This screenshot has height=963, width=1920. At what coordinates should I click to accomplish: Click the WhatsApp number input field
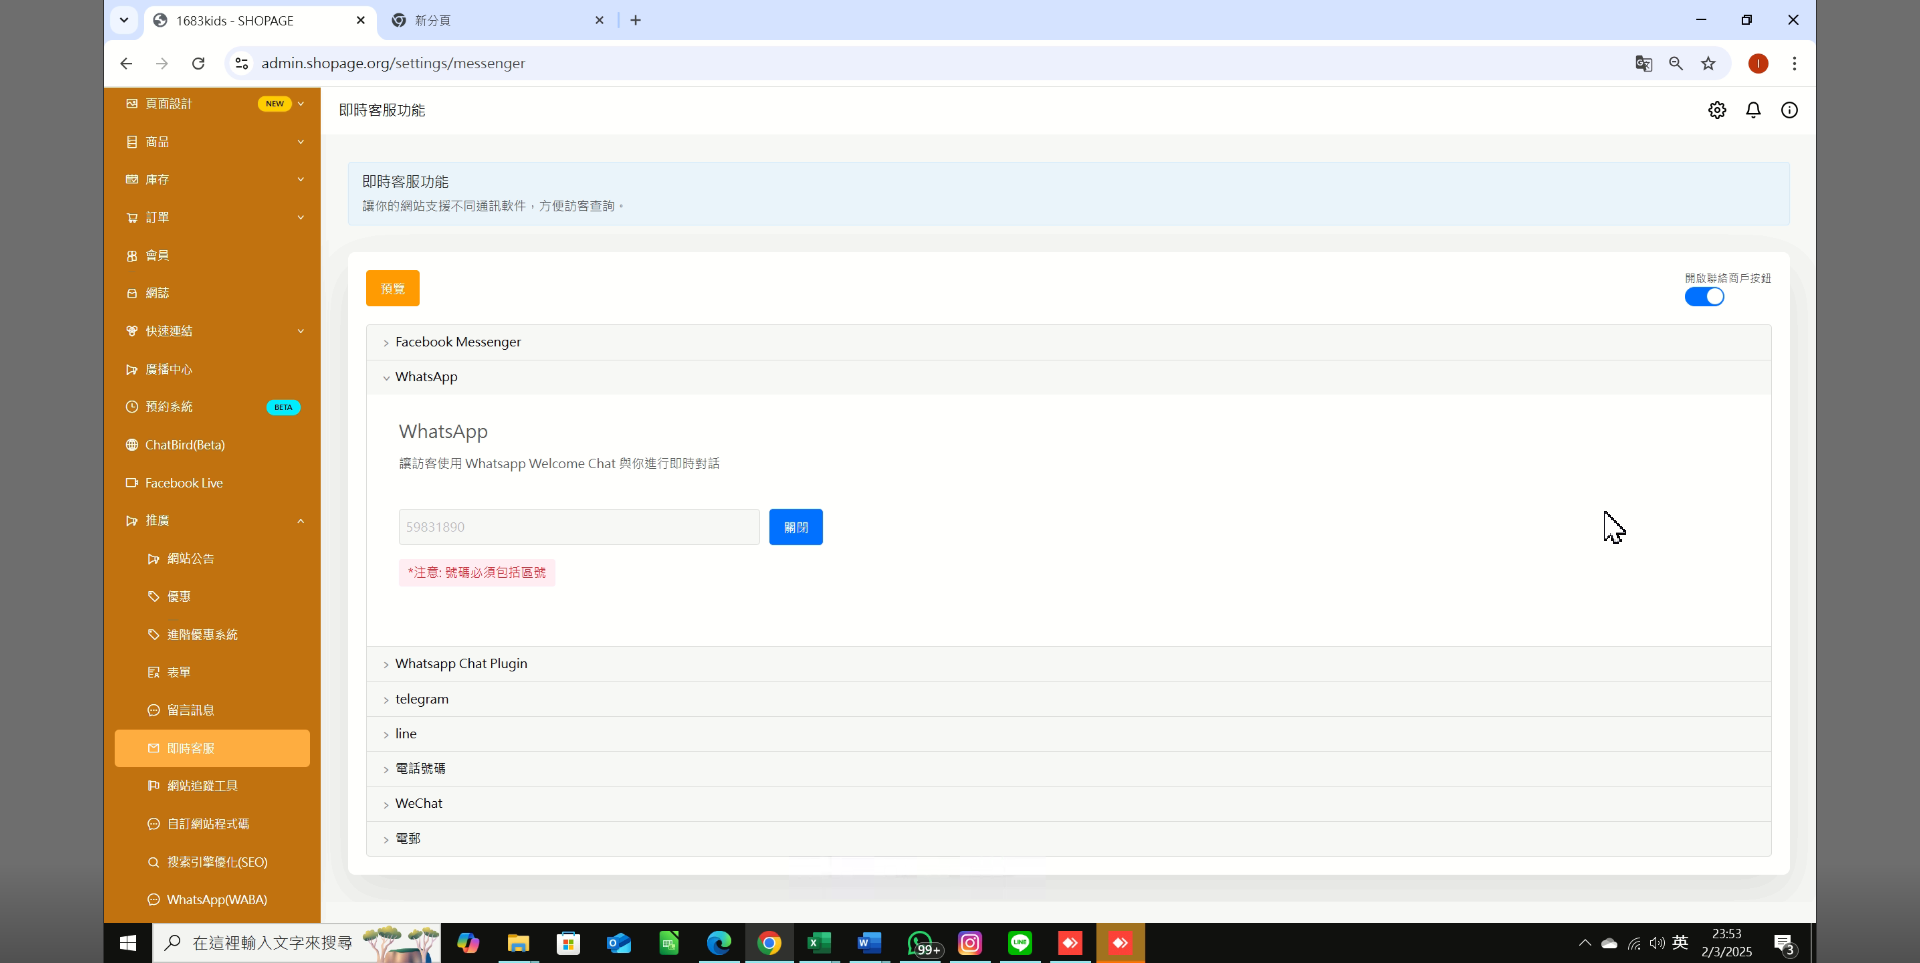tap(579, 527)
